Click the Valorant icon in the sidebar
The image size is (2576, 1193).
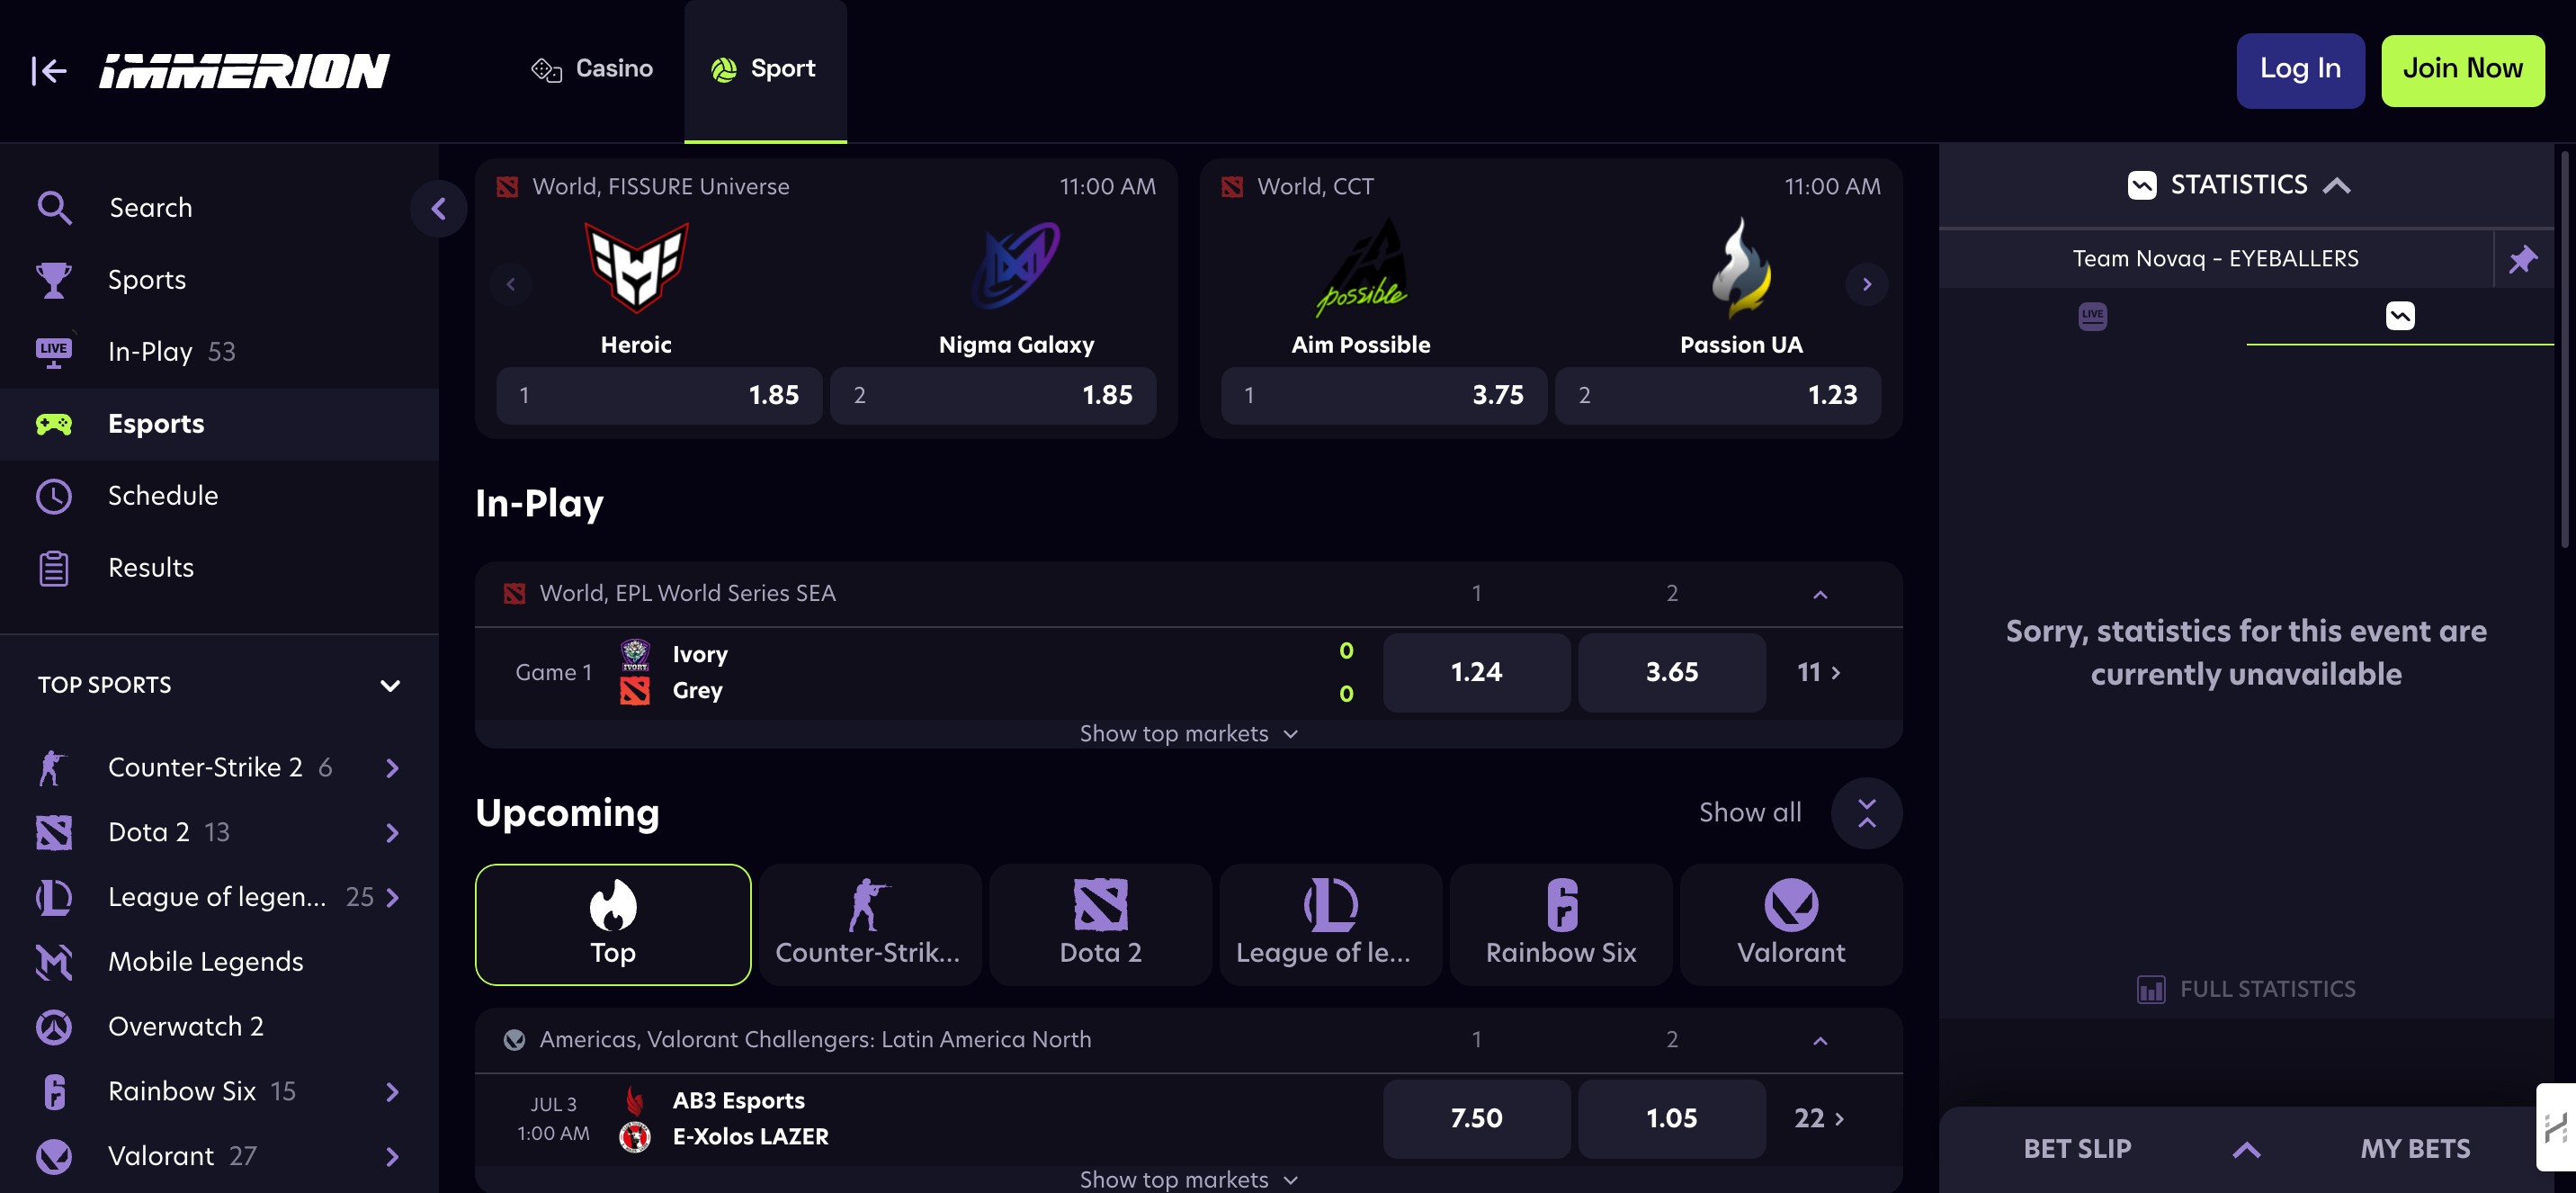click(x=54, y=1156)
